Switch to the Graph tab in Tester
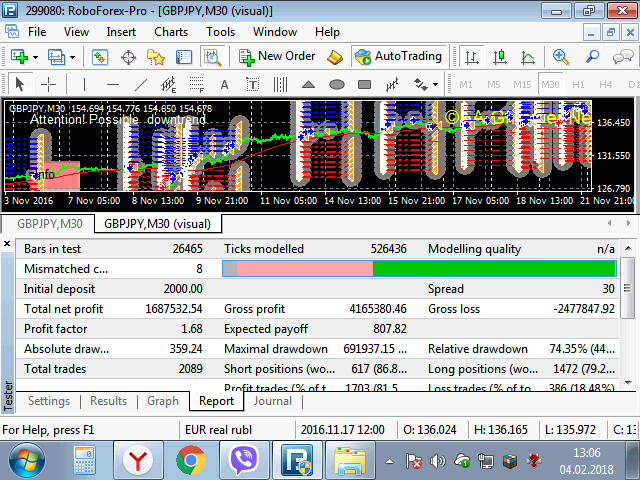The width and height of the screenshot is (640, 480). coord(163,401)
